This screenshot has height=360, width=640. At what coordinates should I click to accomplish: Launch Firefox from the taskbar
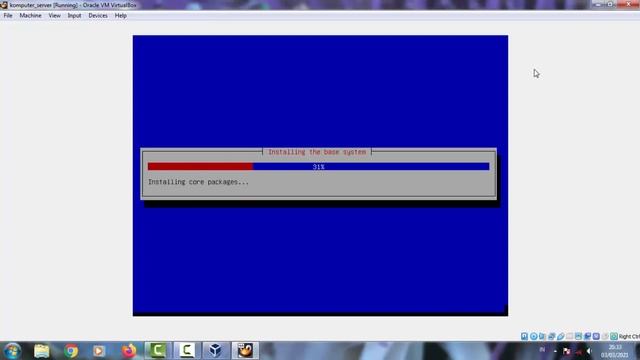tap(129, 351)
